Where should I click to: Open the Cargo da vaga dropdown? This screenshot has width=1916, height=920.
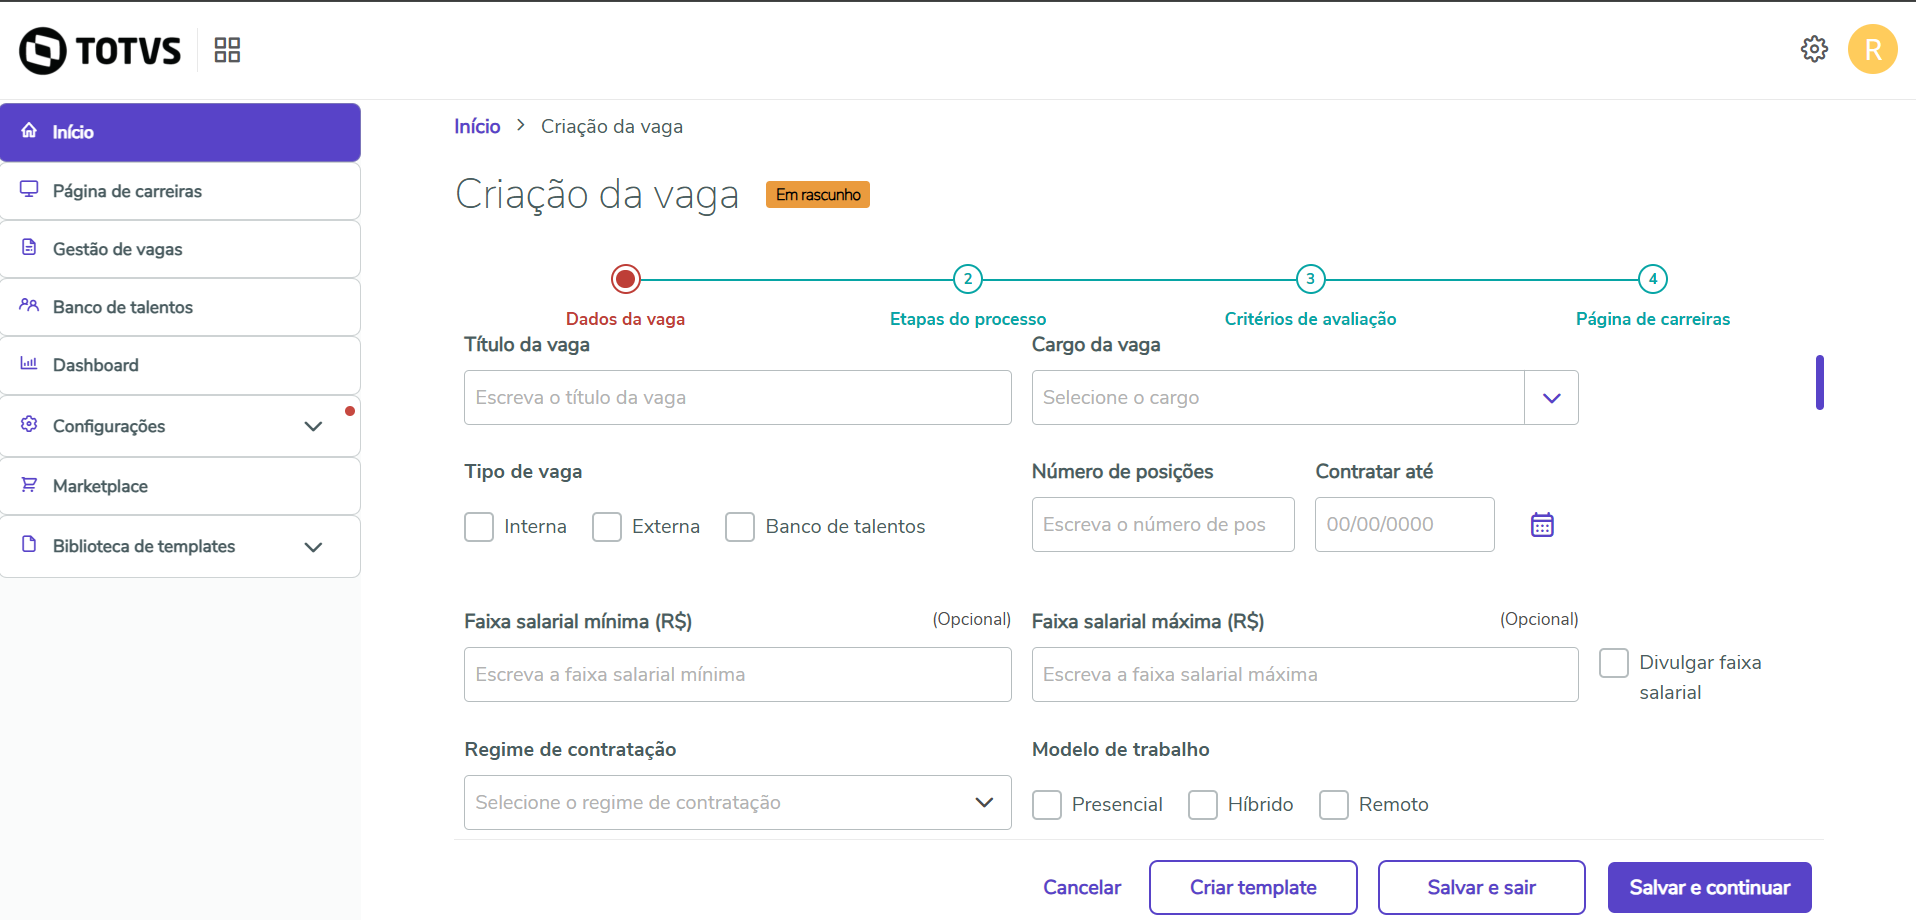click(1551, 398)
